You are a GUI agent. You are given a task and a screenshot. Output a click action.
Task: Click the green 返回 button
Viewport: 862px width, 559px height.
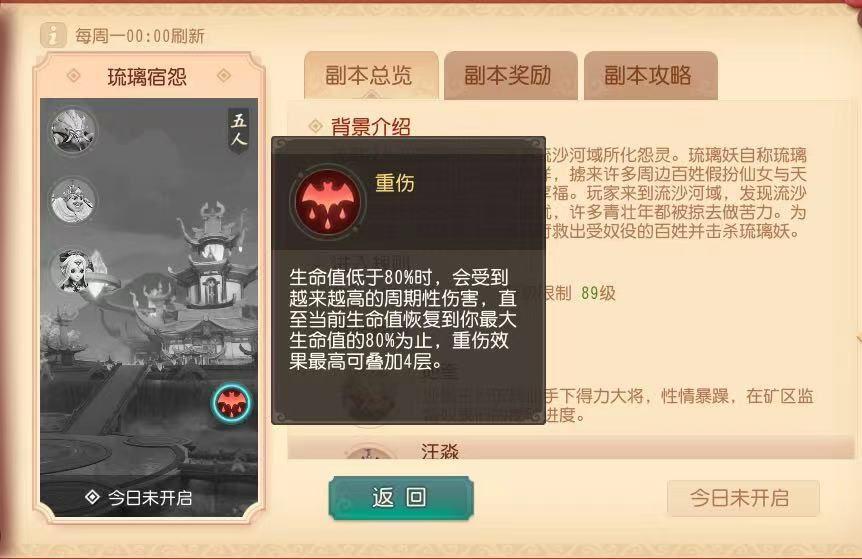tap(401, 498)
